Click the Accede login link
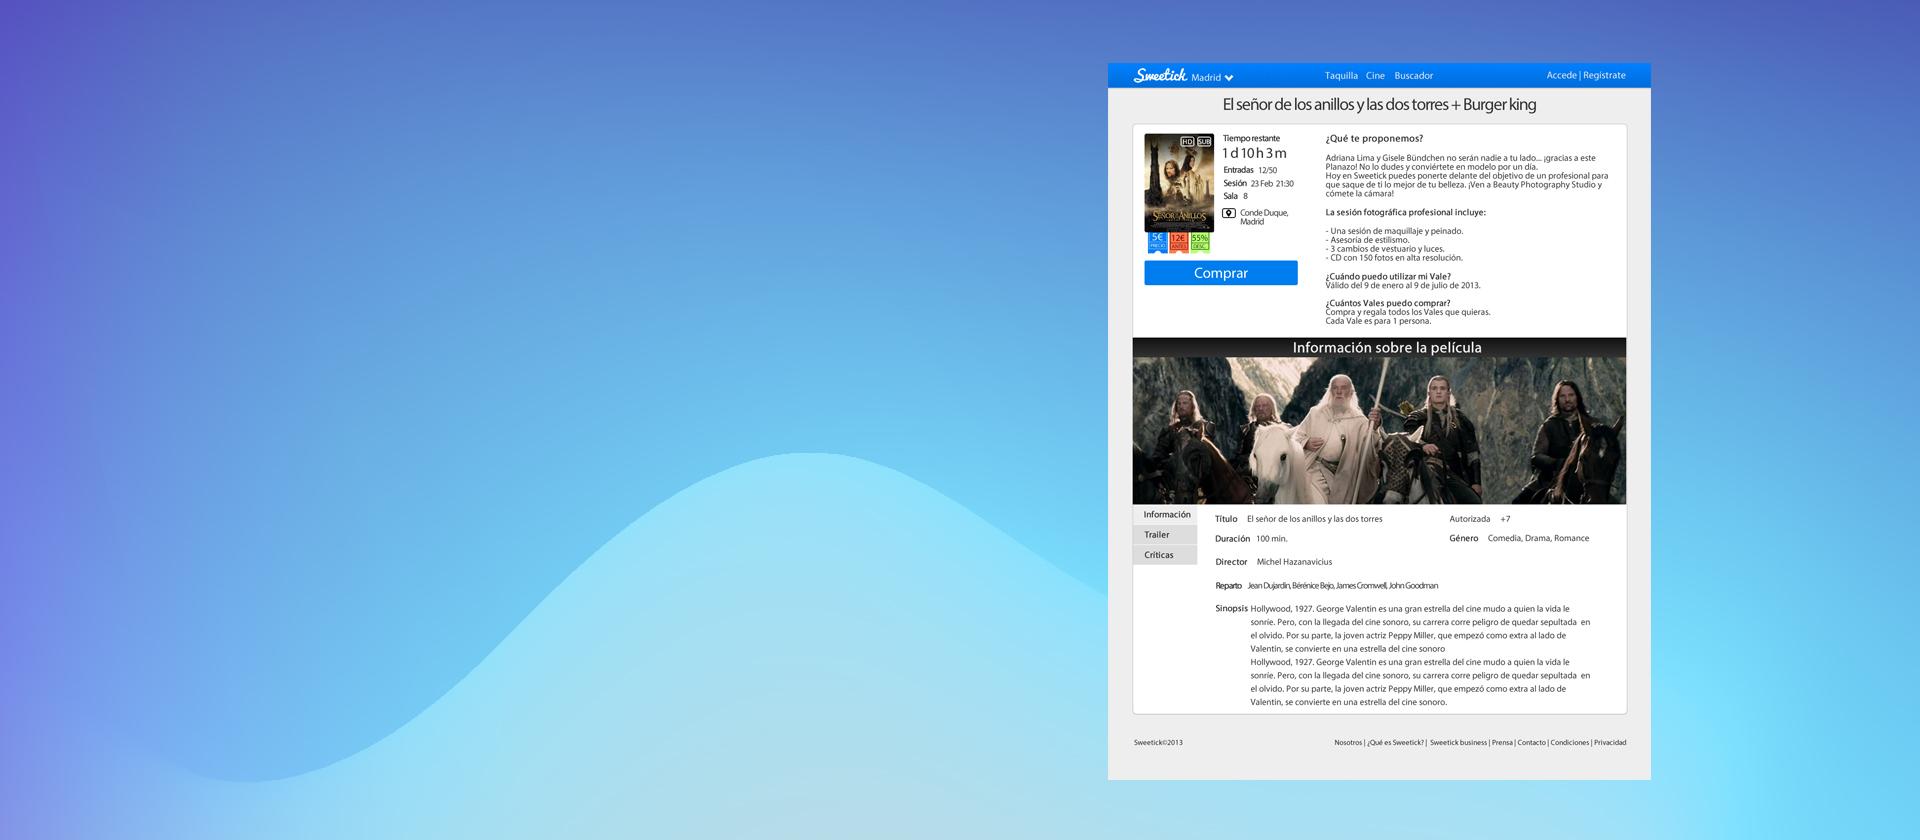This screenshot has height=840, width=1920. [1561, 75]
